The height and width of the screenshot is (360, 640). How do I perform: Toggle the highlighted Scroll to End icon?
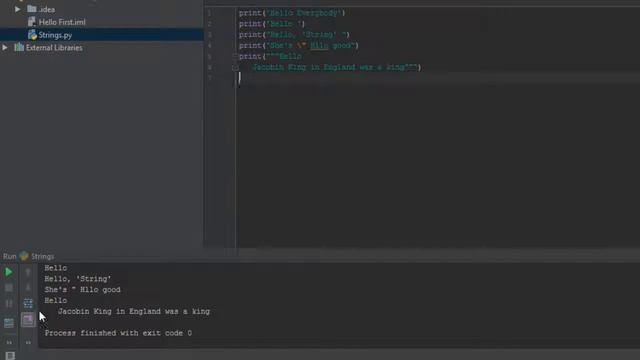(x=28, y=320)
